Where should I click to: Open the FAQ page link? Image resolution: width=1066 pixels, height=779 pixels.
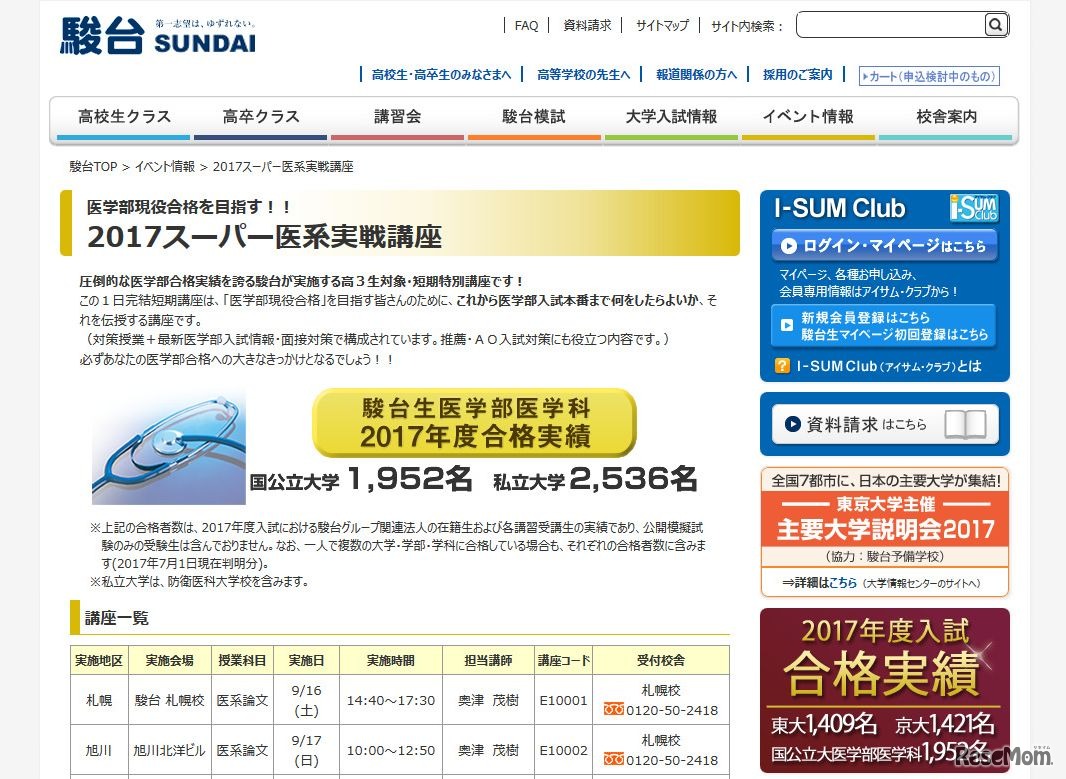(x=526, y=25)
